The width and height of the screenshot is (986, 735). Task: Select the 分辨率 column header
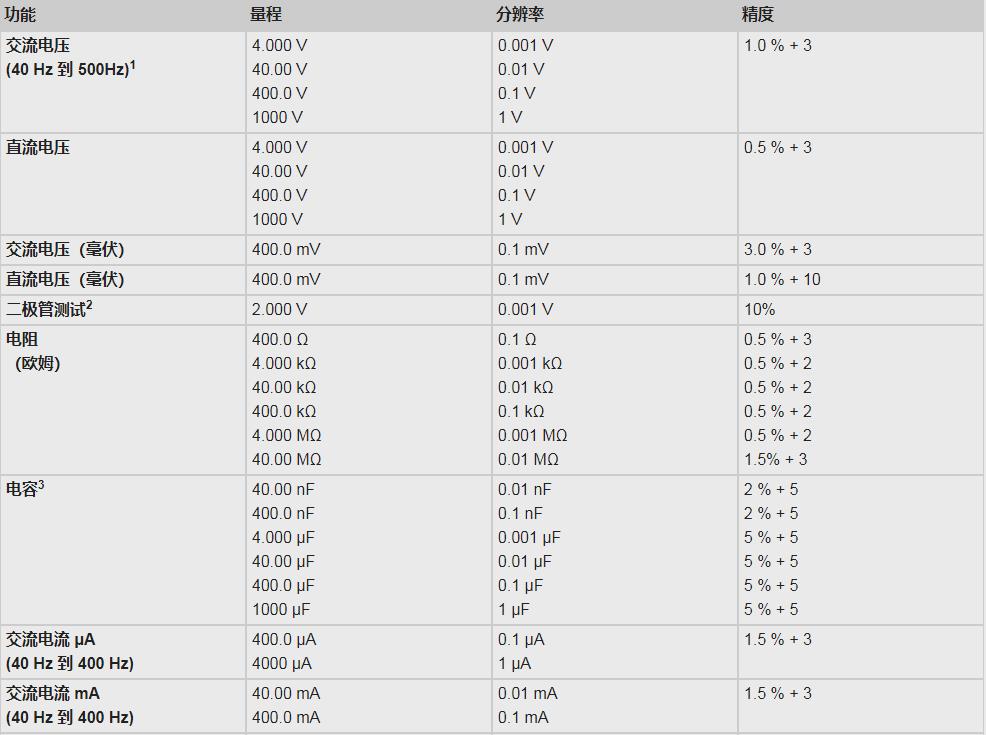coord(520,15)
